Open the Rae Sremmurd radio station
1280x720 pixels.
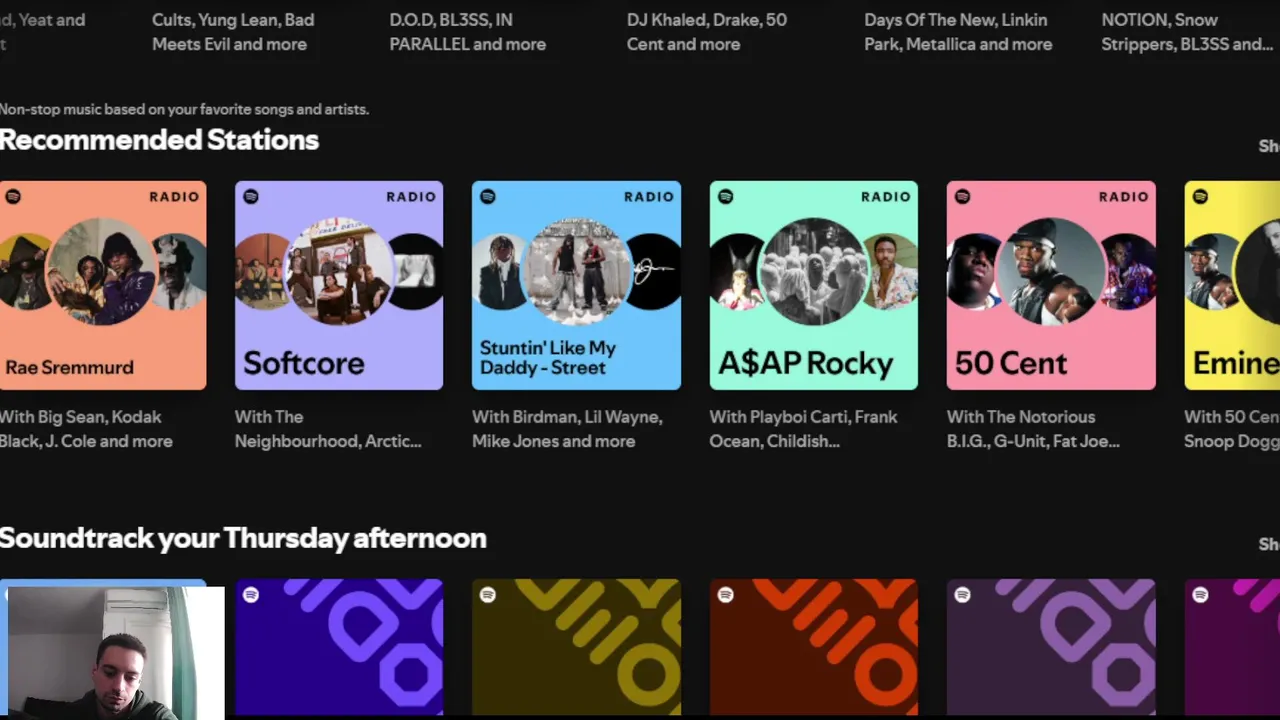(x=103, y=285)
